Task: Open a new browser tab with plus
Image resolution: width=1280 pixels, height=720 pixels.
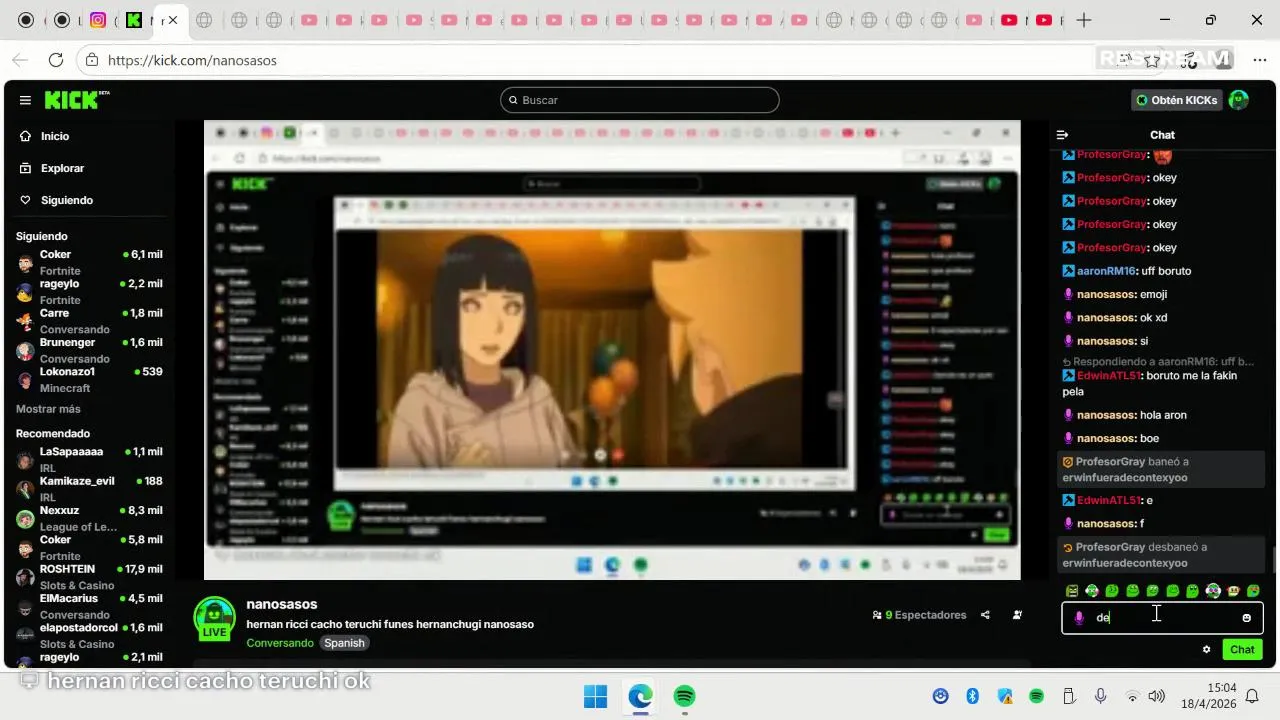Action: [x=1084, y=20]
